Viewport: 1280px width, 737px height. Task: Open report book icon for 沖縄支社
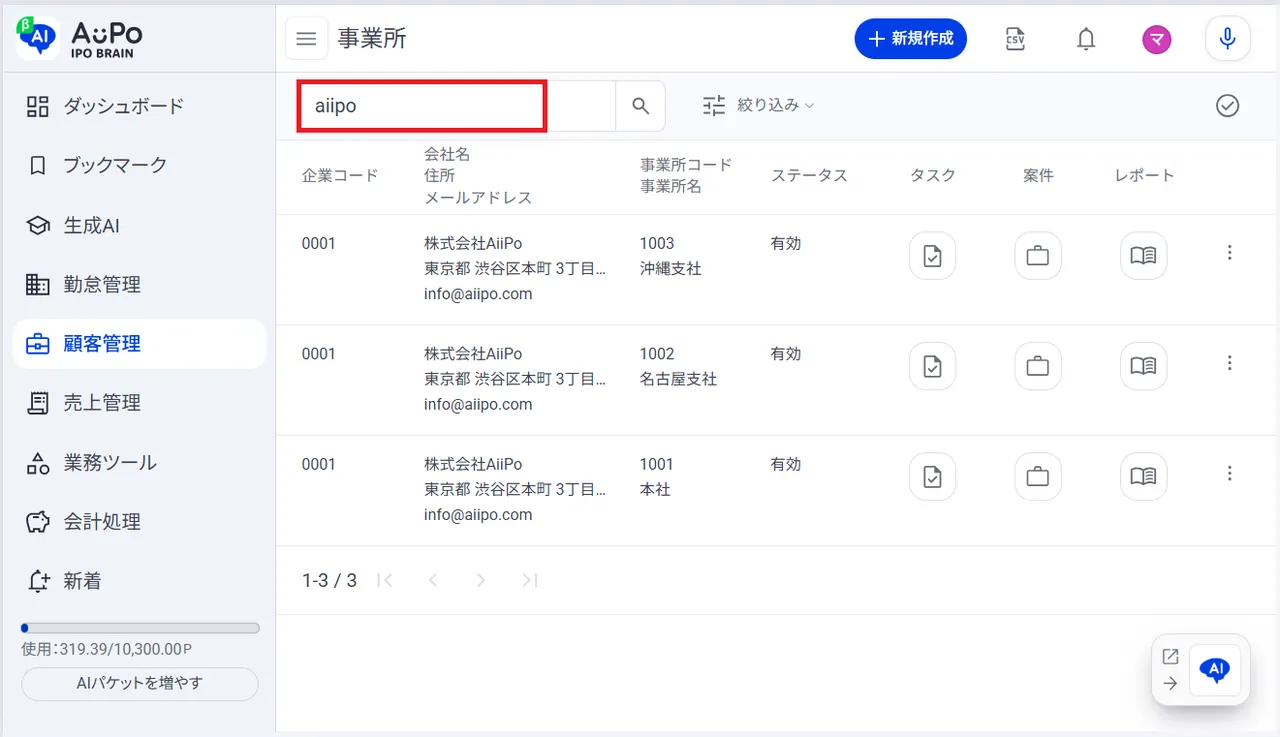(x=1143, y=256)
